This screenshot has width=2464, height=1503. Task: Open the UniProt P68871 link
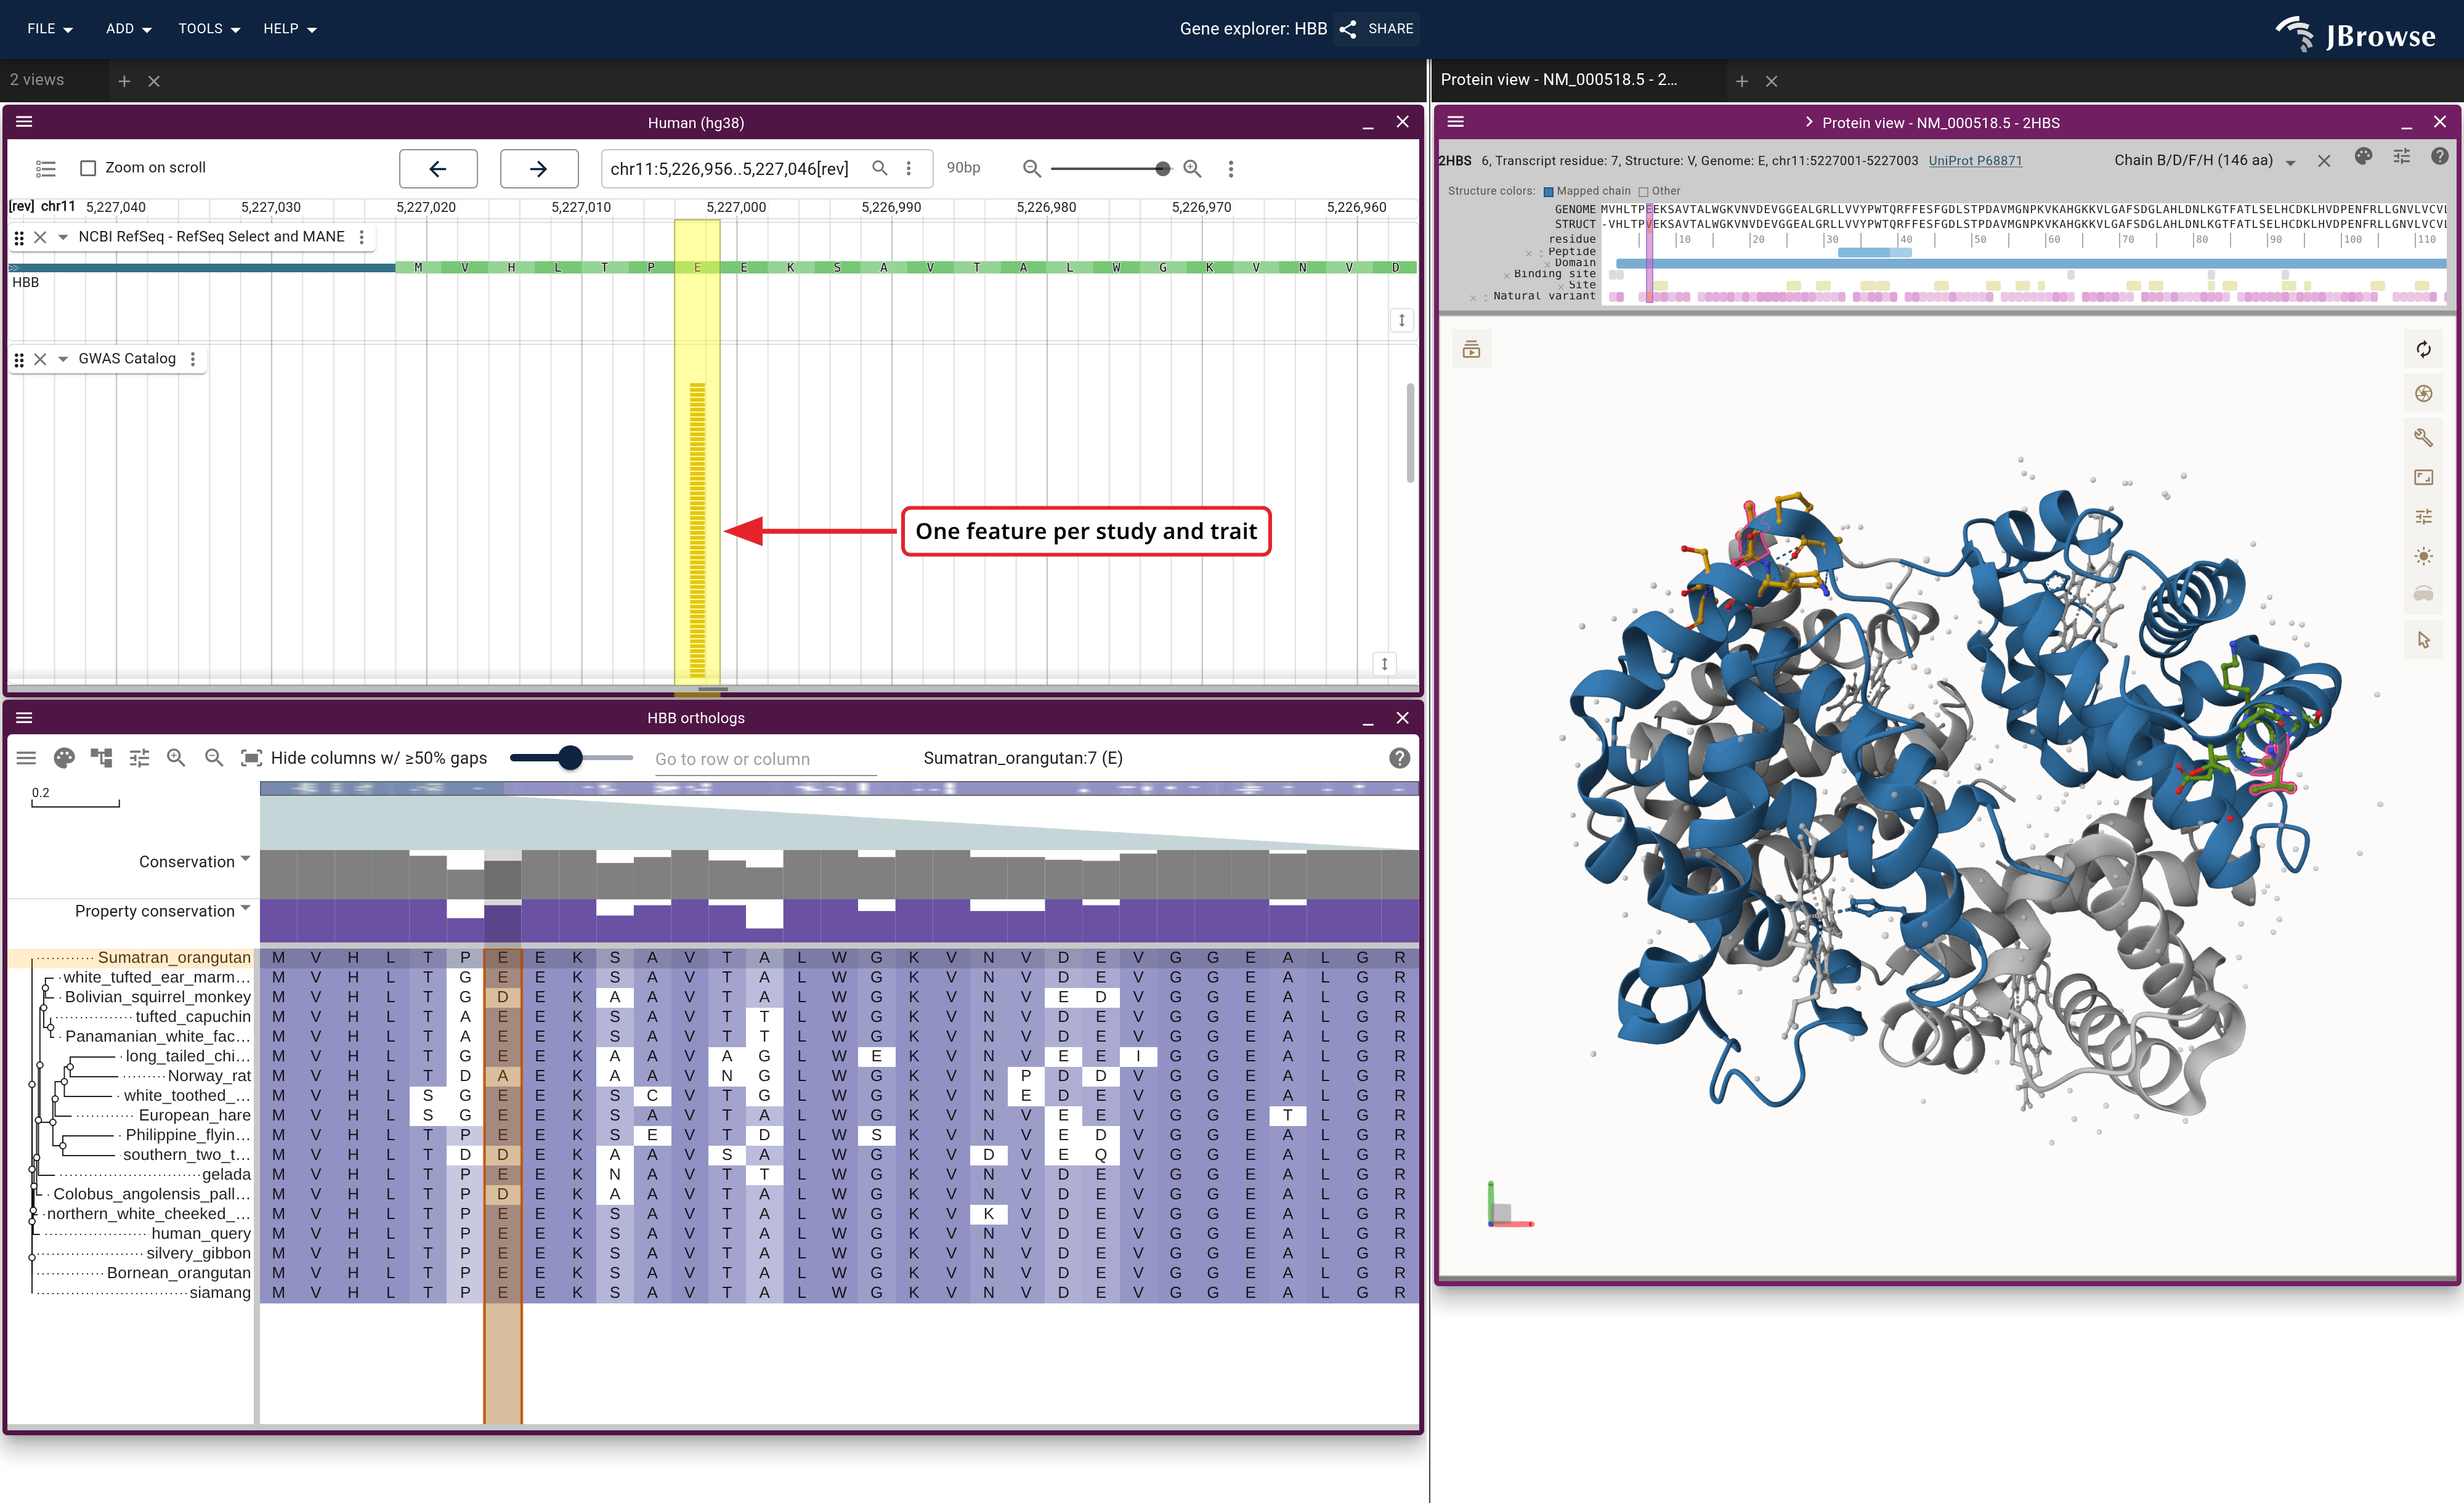[x=1975, y=161]
